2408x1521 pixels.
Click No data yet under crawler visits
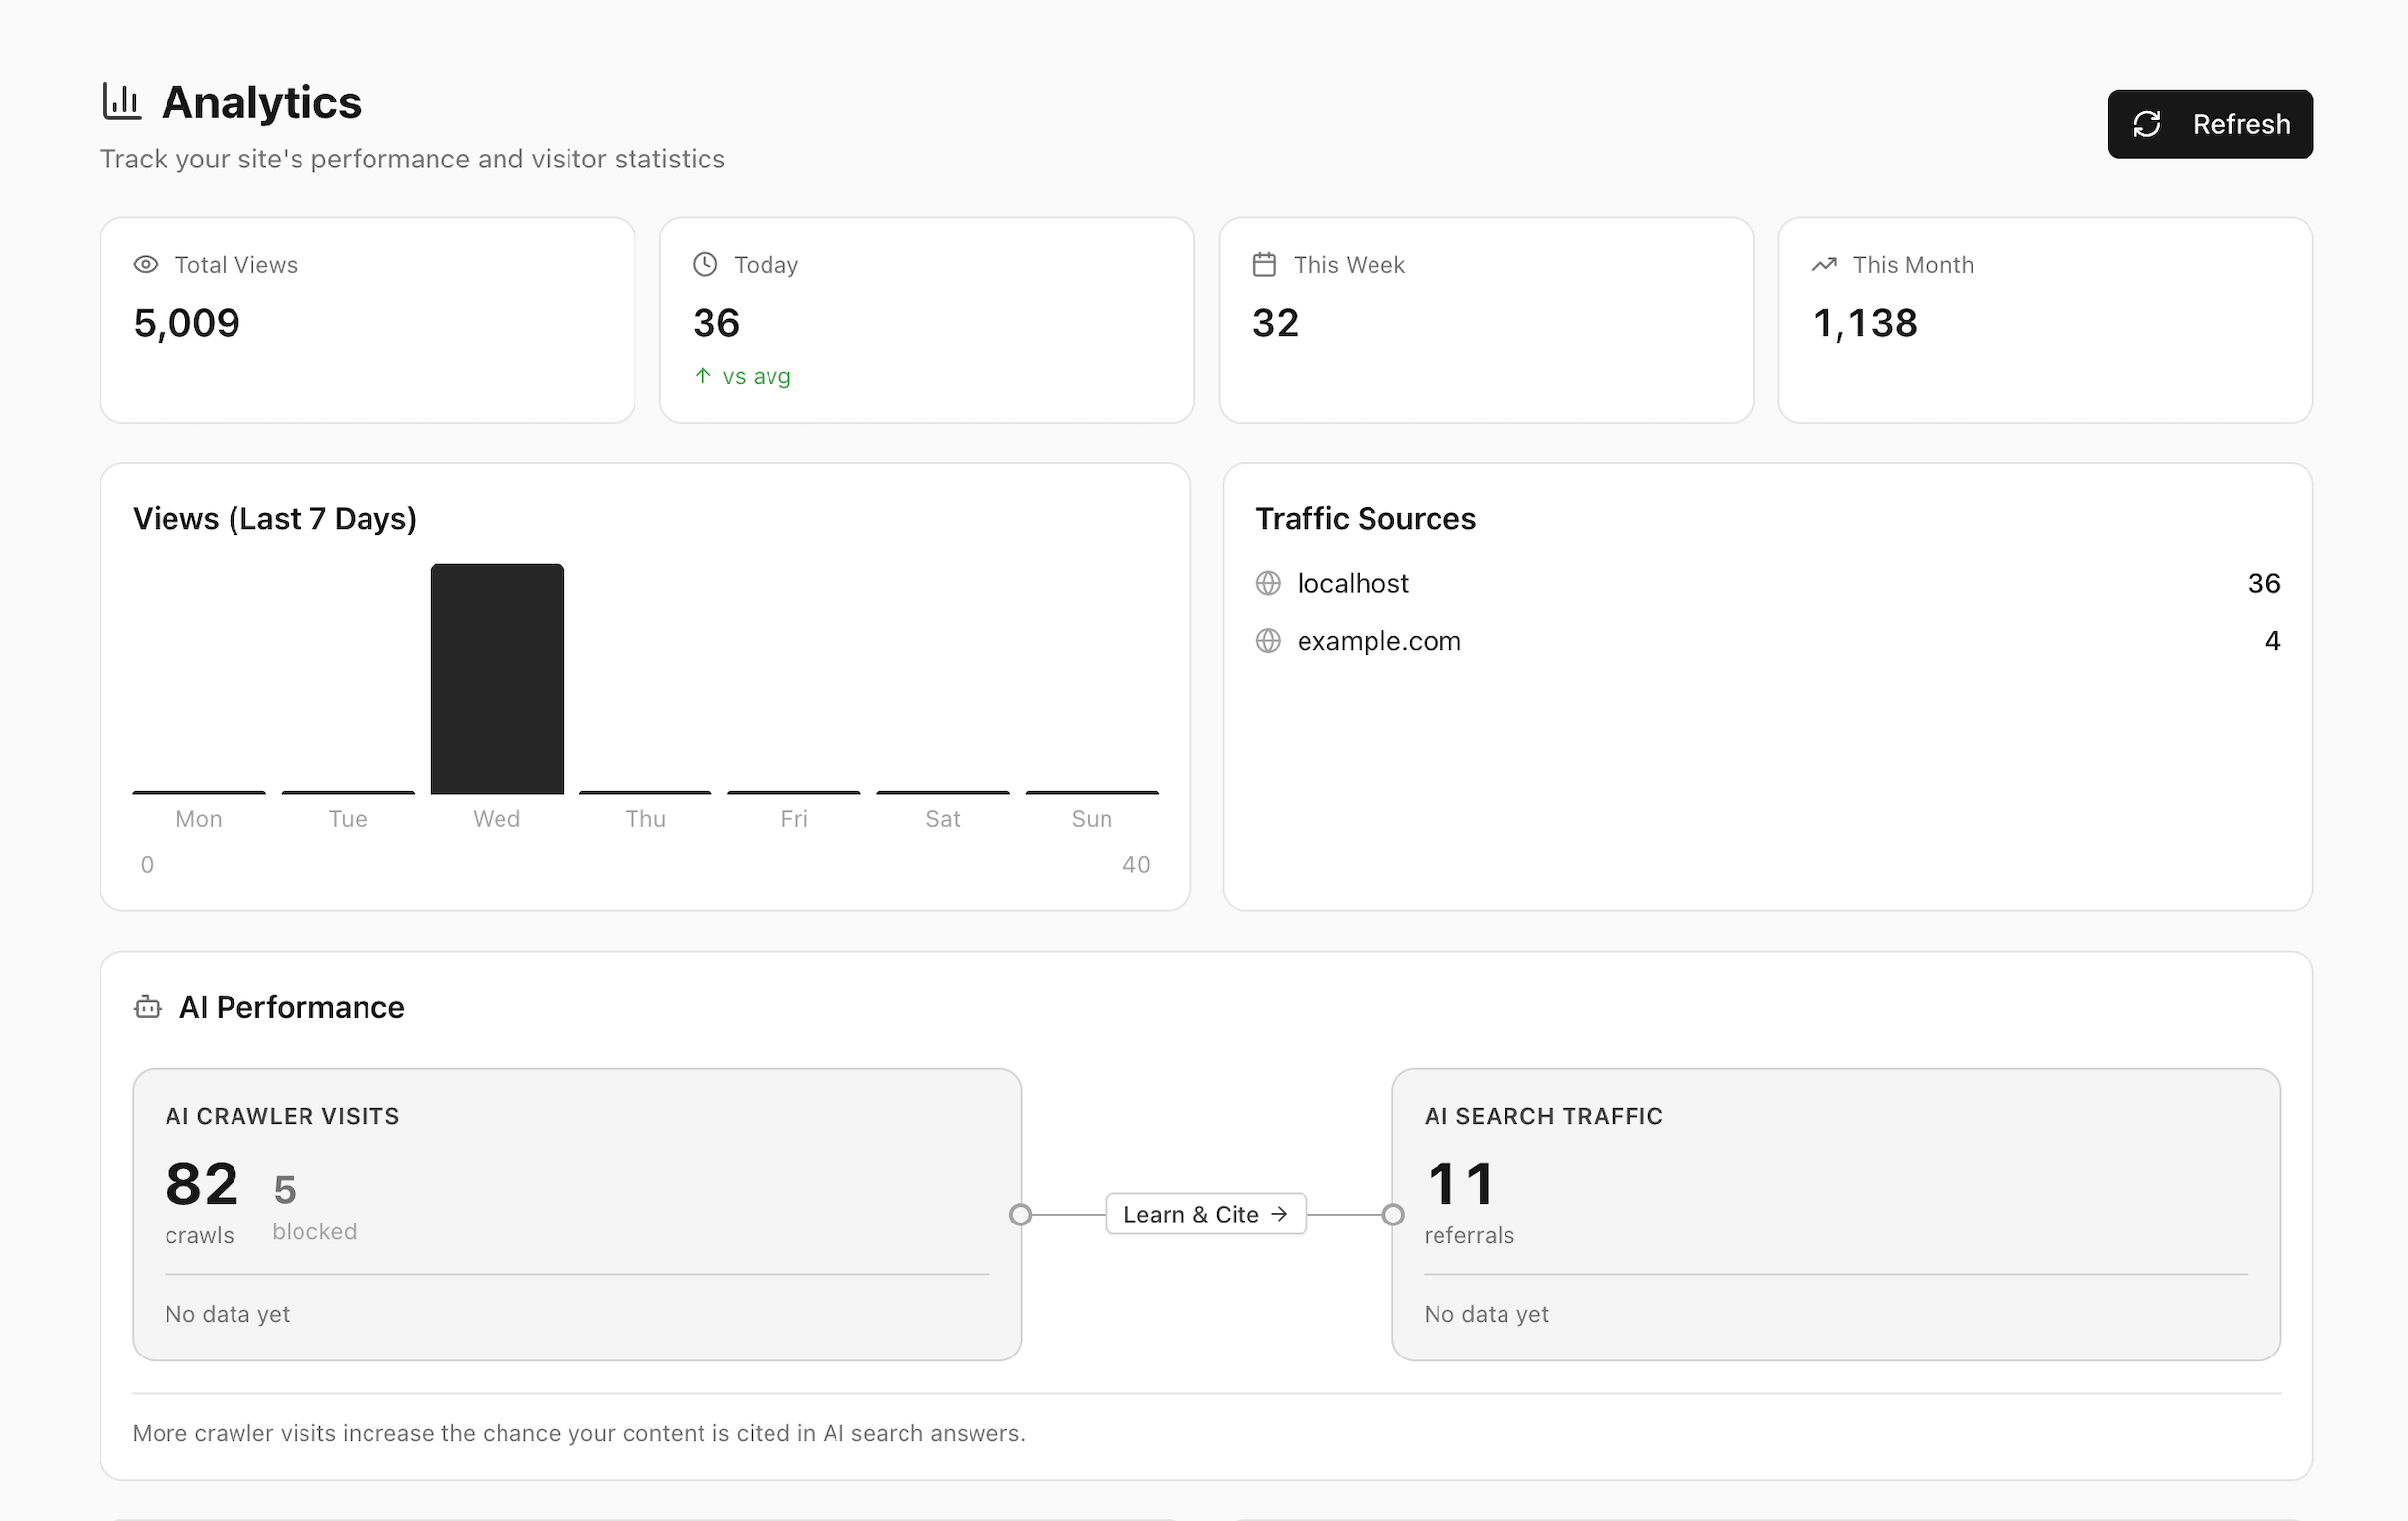[228, 1314]
